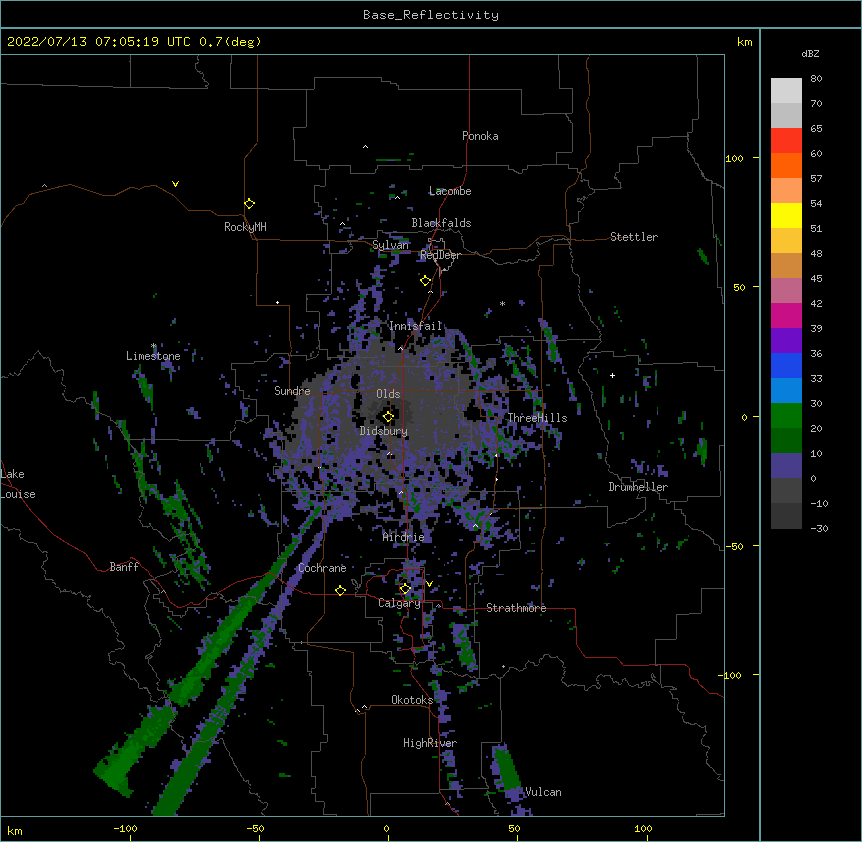Click the Lake Louise label
862x842 pixels.
click(18, 484)
